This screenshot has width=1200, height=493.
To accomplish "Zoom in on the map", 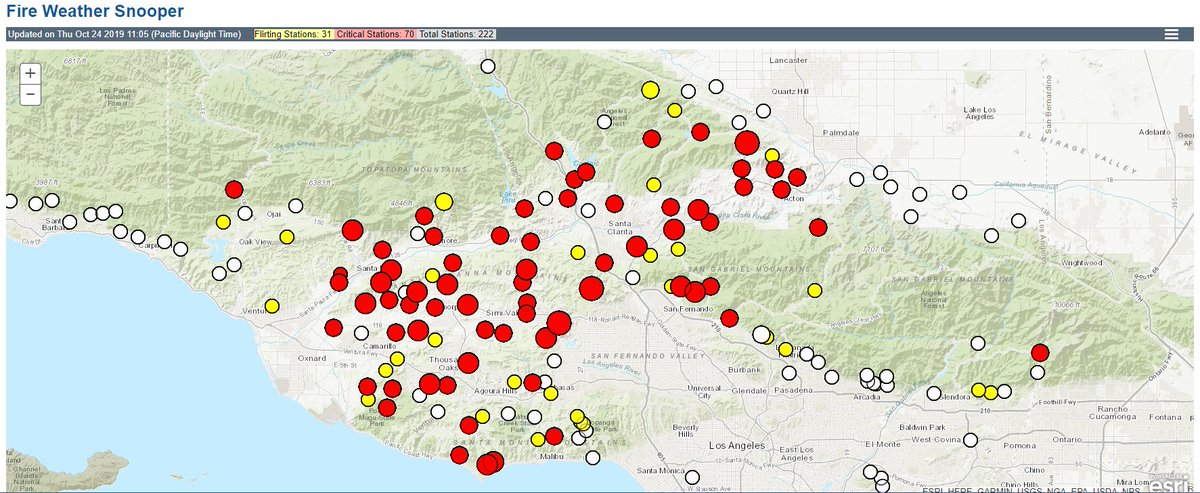I will (x=30, y=74).
